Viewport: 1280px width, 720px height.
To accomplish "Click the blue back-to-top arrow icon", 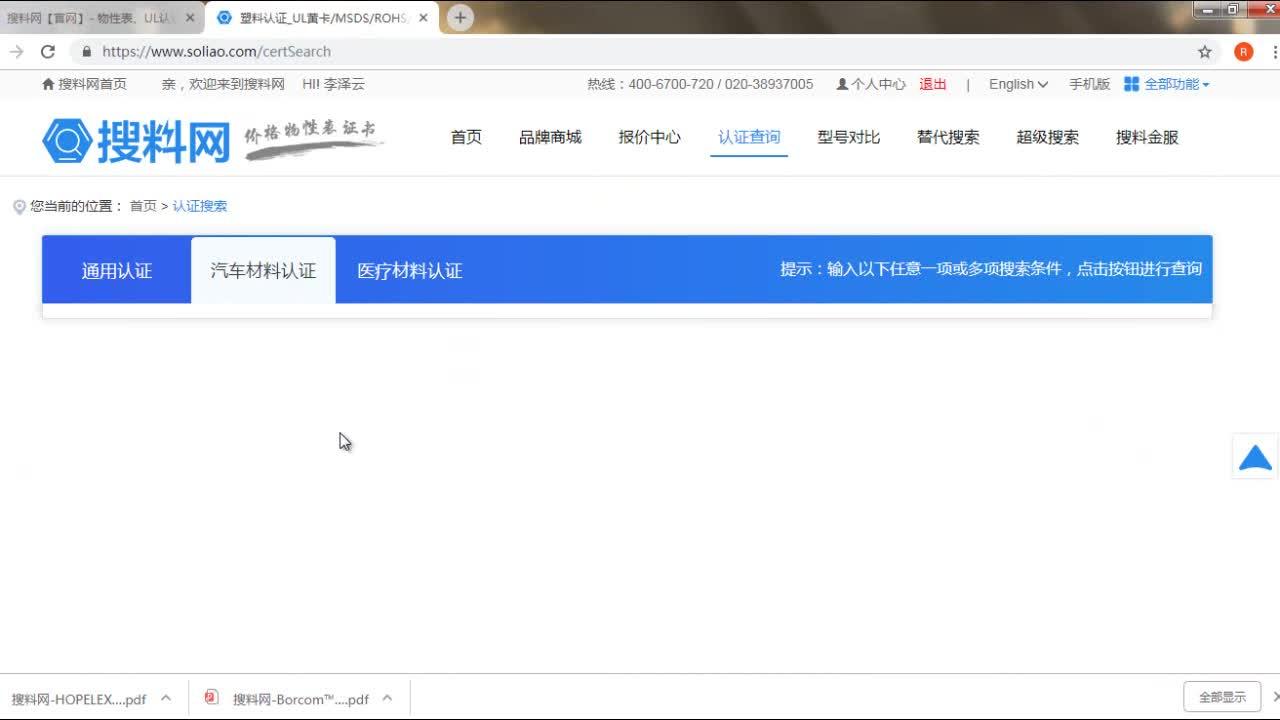I will coord(1254,457).
